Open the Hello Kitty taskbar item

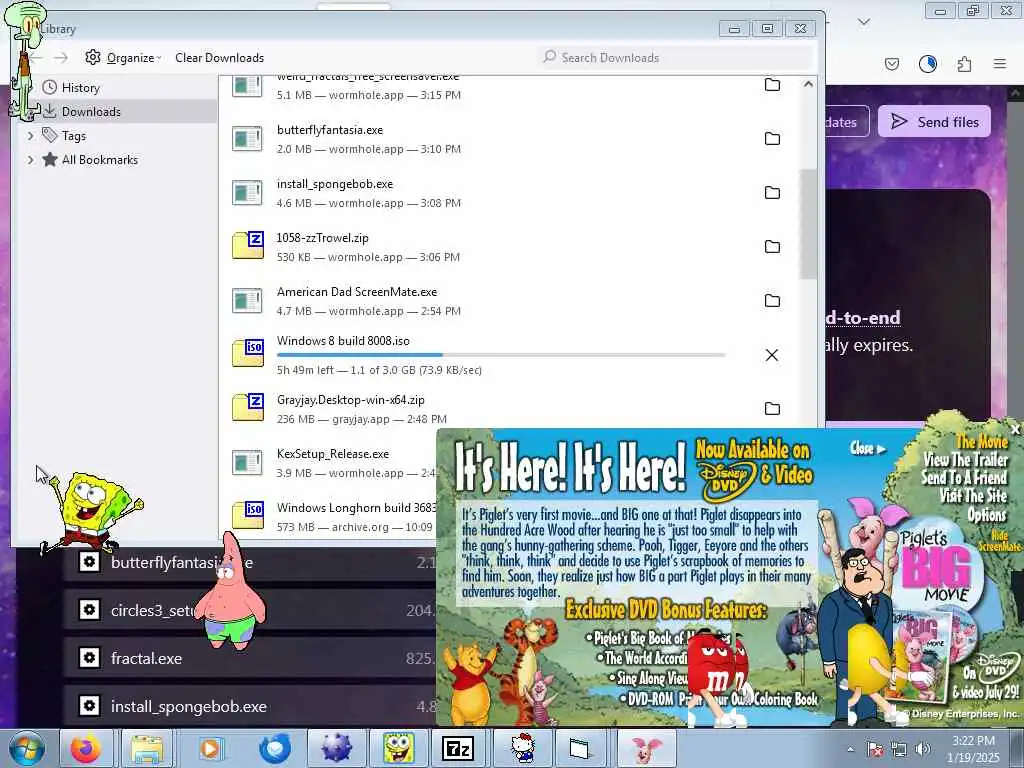[522, 748]
